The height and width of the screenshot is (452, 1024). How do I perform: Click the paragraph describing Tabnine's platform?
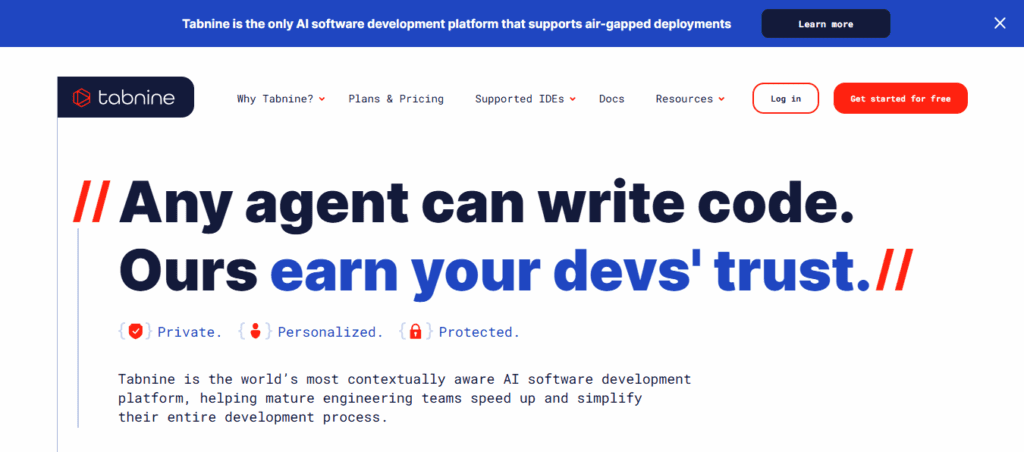pyautogui.click(x=404, y=398)
